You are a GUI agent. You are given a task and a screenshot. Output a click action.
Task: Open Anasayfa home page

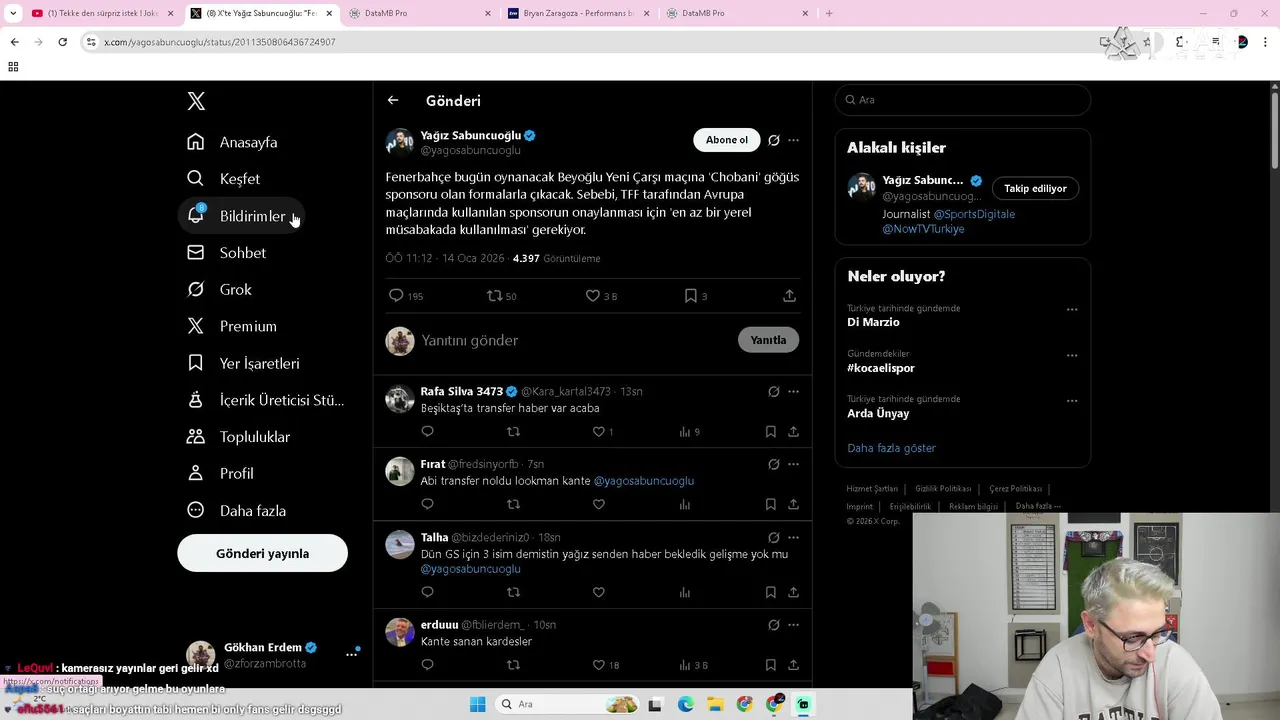tap(232, 142)
